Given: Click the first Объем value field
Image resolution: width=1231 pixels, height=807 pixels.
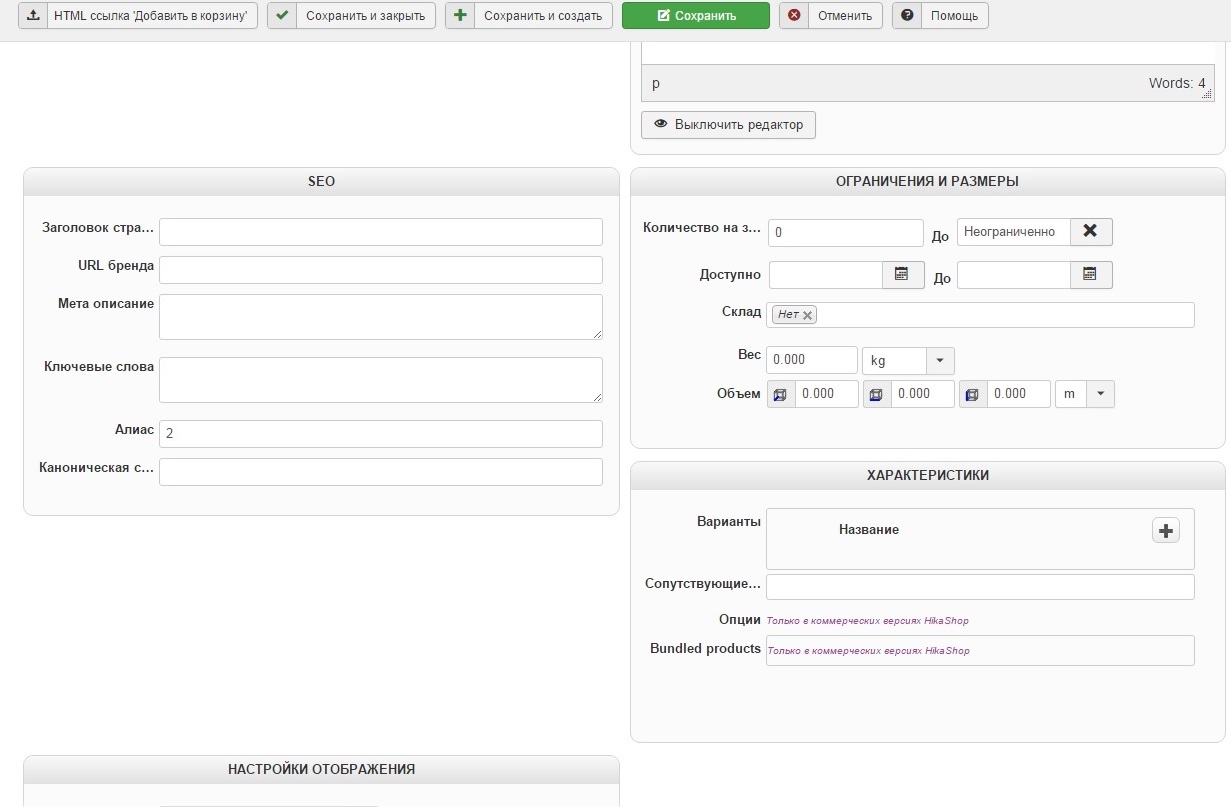Looking at the screenshot, I should pos(827,394).
